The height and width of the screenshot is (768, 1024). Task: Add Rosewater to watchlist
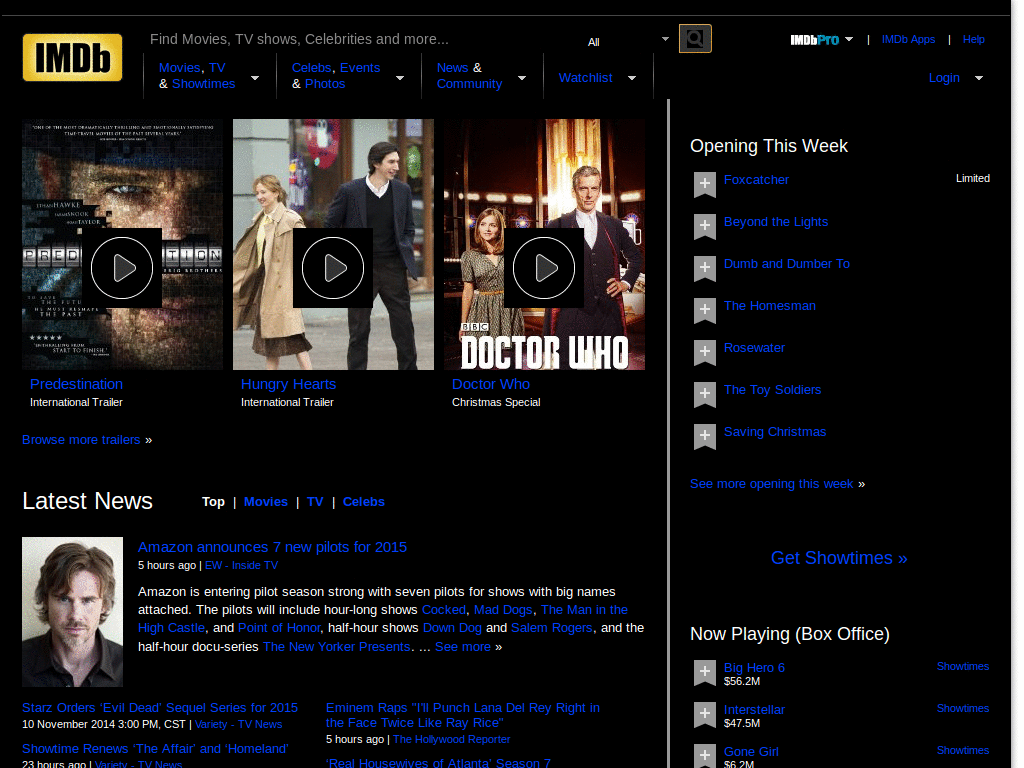coord(705,353)
